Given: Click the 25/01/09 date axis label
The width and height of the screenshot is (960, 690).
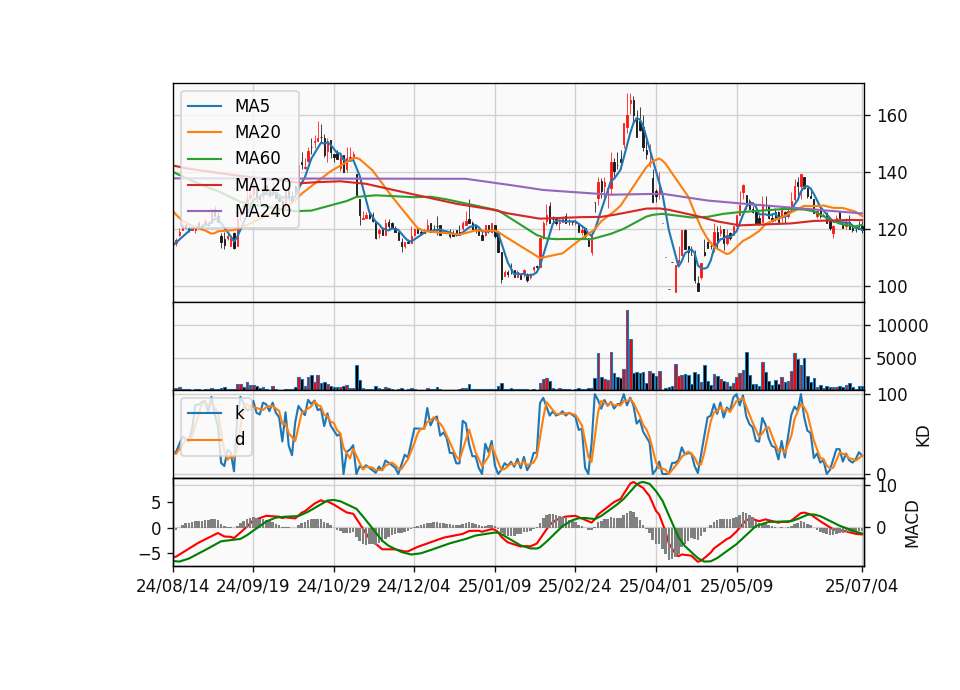Looking at the screenshot, I should (495, 587).
